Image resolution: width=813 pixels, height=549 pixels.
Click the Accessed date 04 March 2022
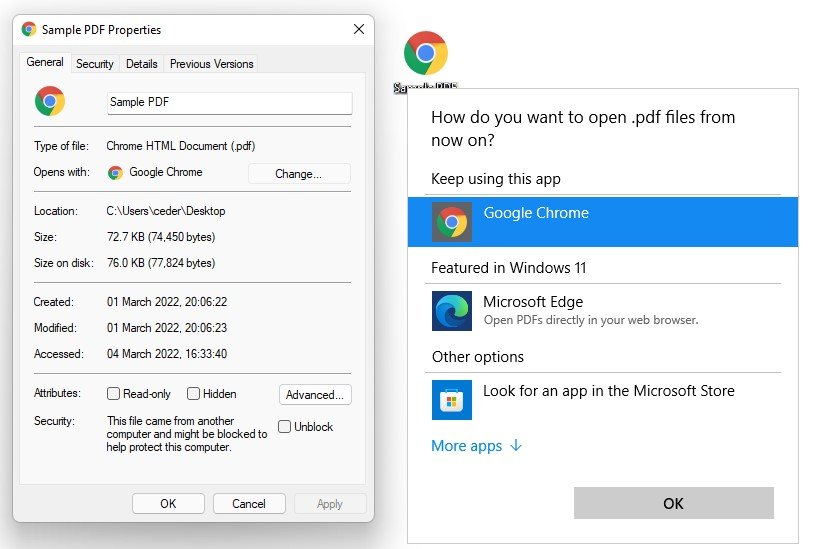pyautogui.click(x=167, y=354)
